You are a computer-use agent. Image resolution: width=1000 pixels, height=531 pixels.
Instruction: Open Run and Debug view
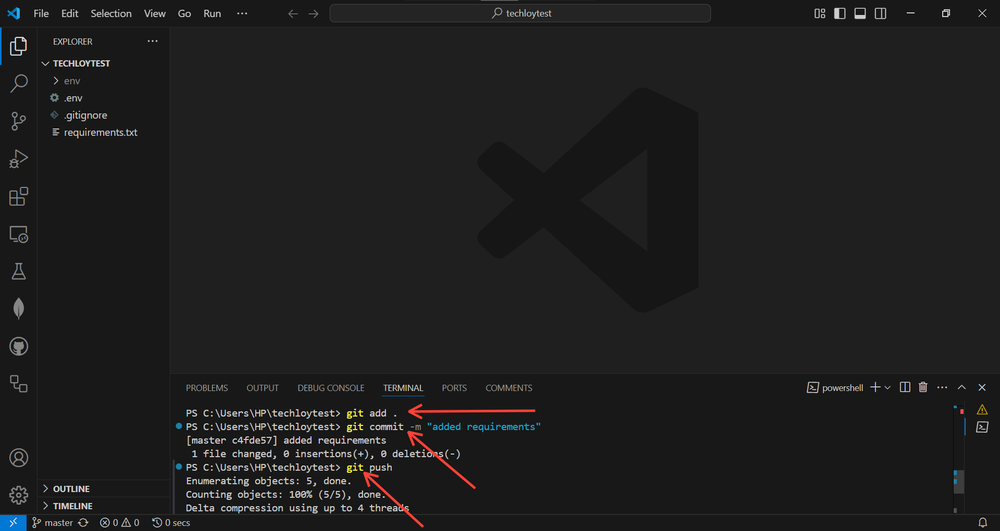(x=18, y=159)
